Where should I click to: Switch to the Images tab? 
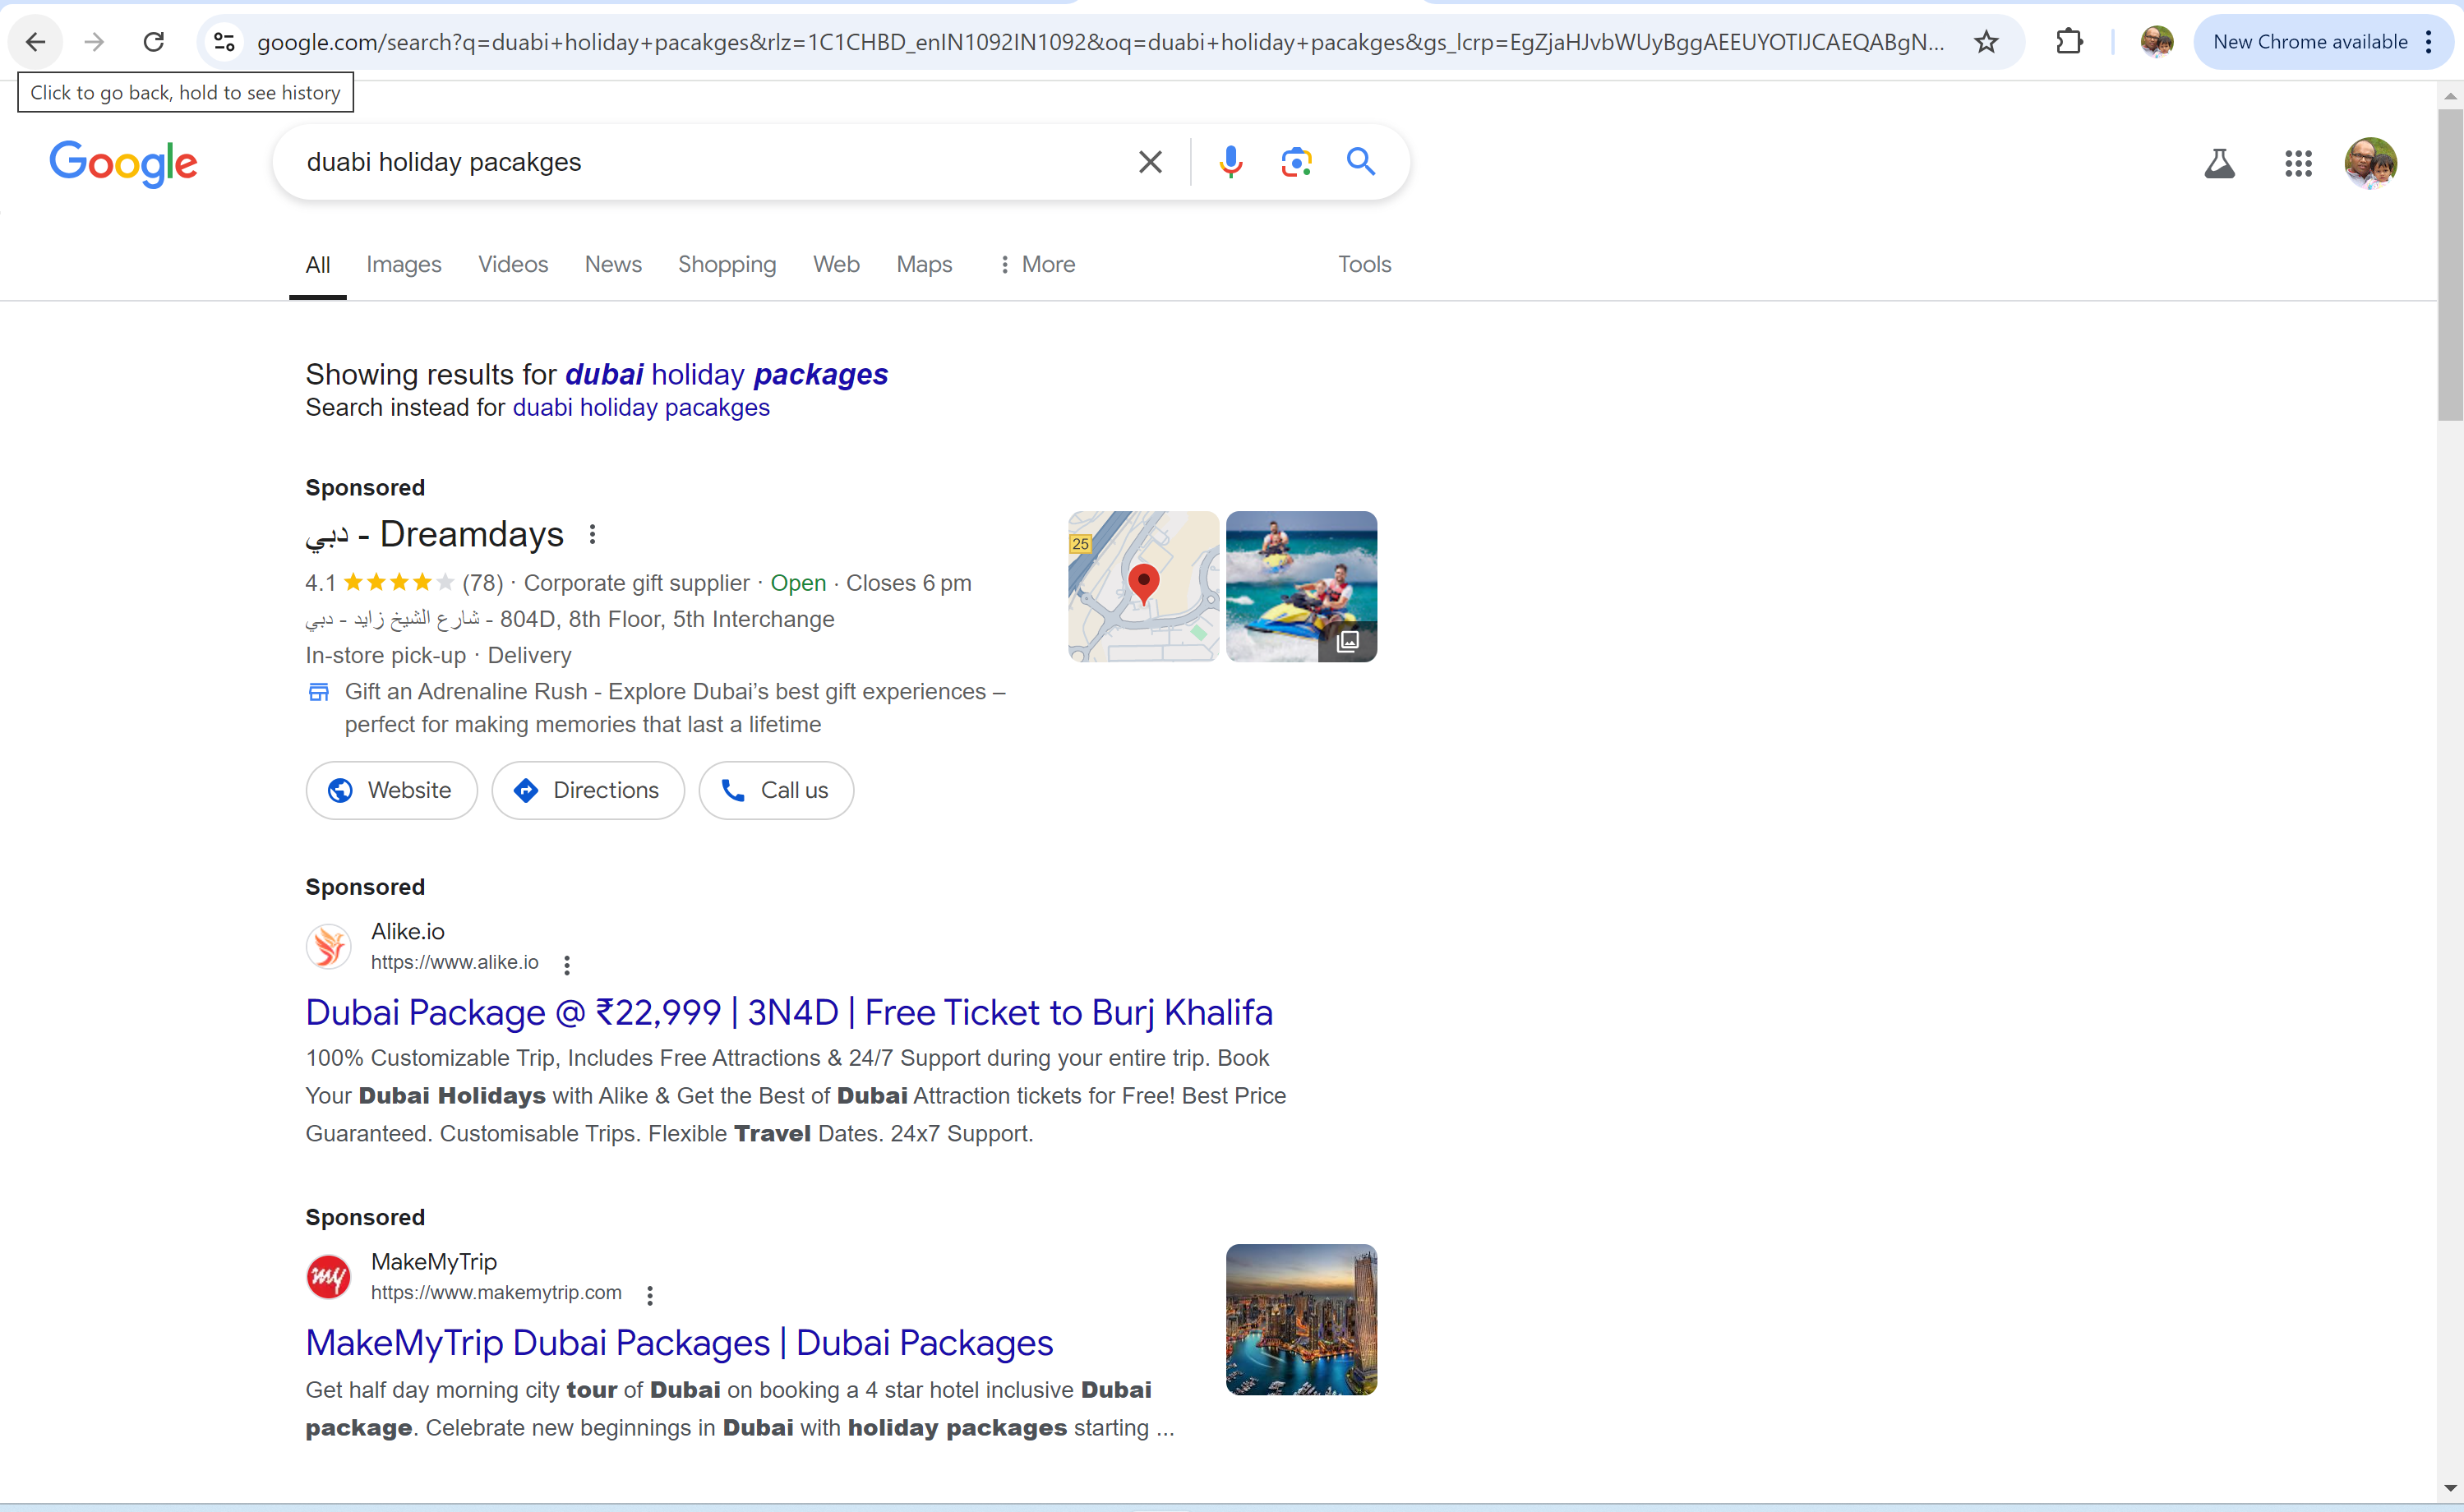(403, 264)
